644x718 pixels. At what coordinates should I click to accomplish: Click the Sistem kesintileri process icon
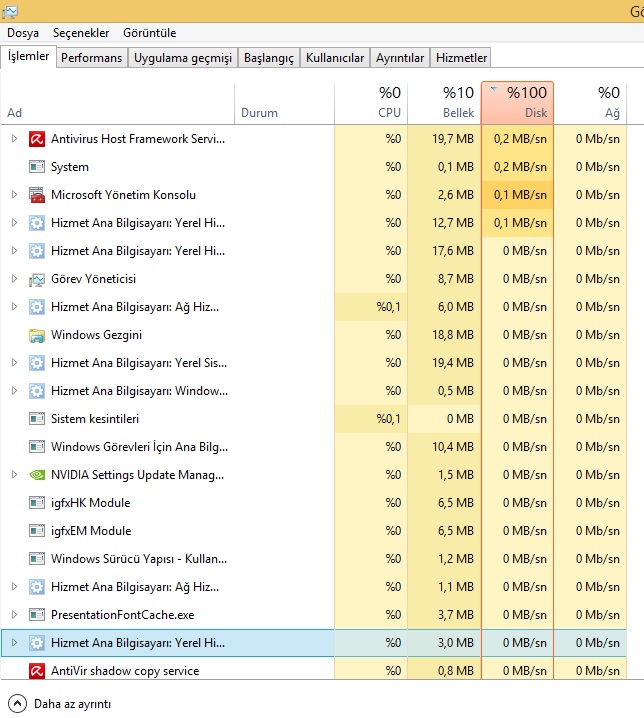[37, 419]
